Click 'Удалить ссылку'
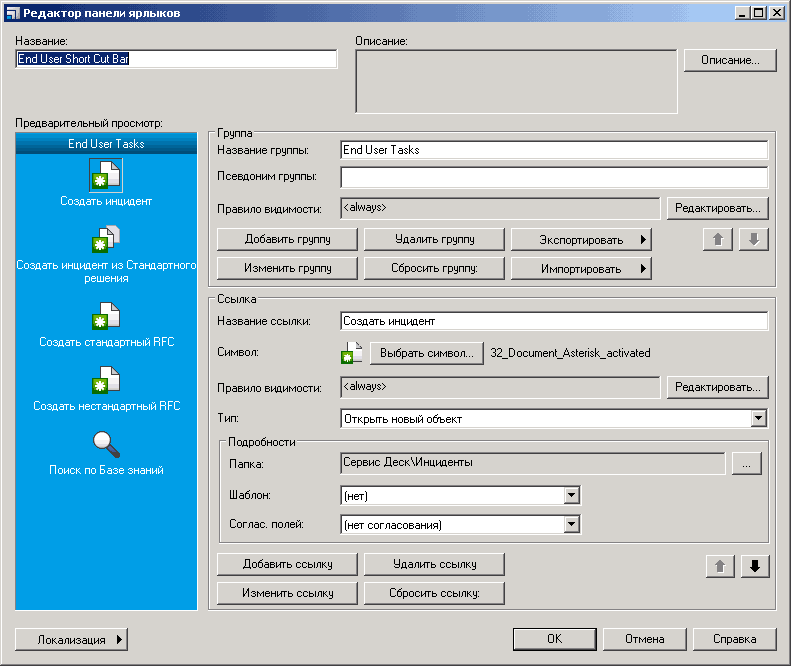 (434, 564)
